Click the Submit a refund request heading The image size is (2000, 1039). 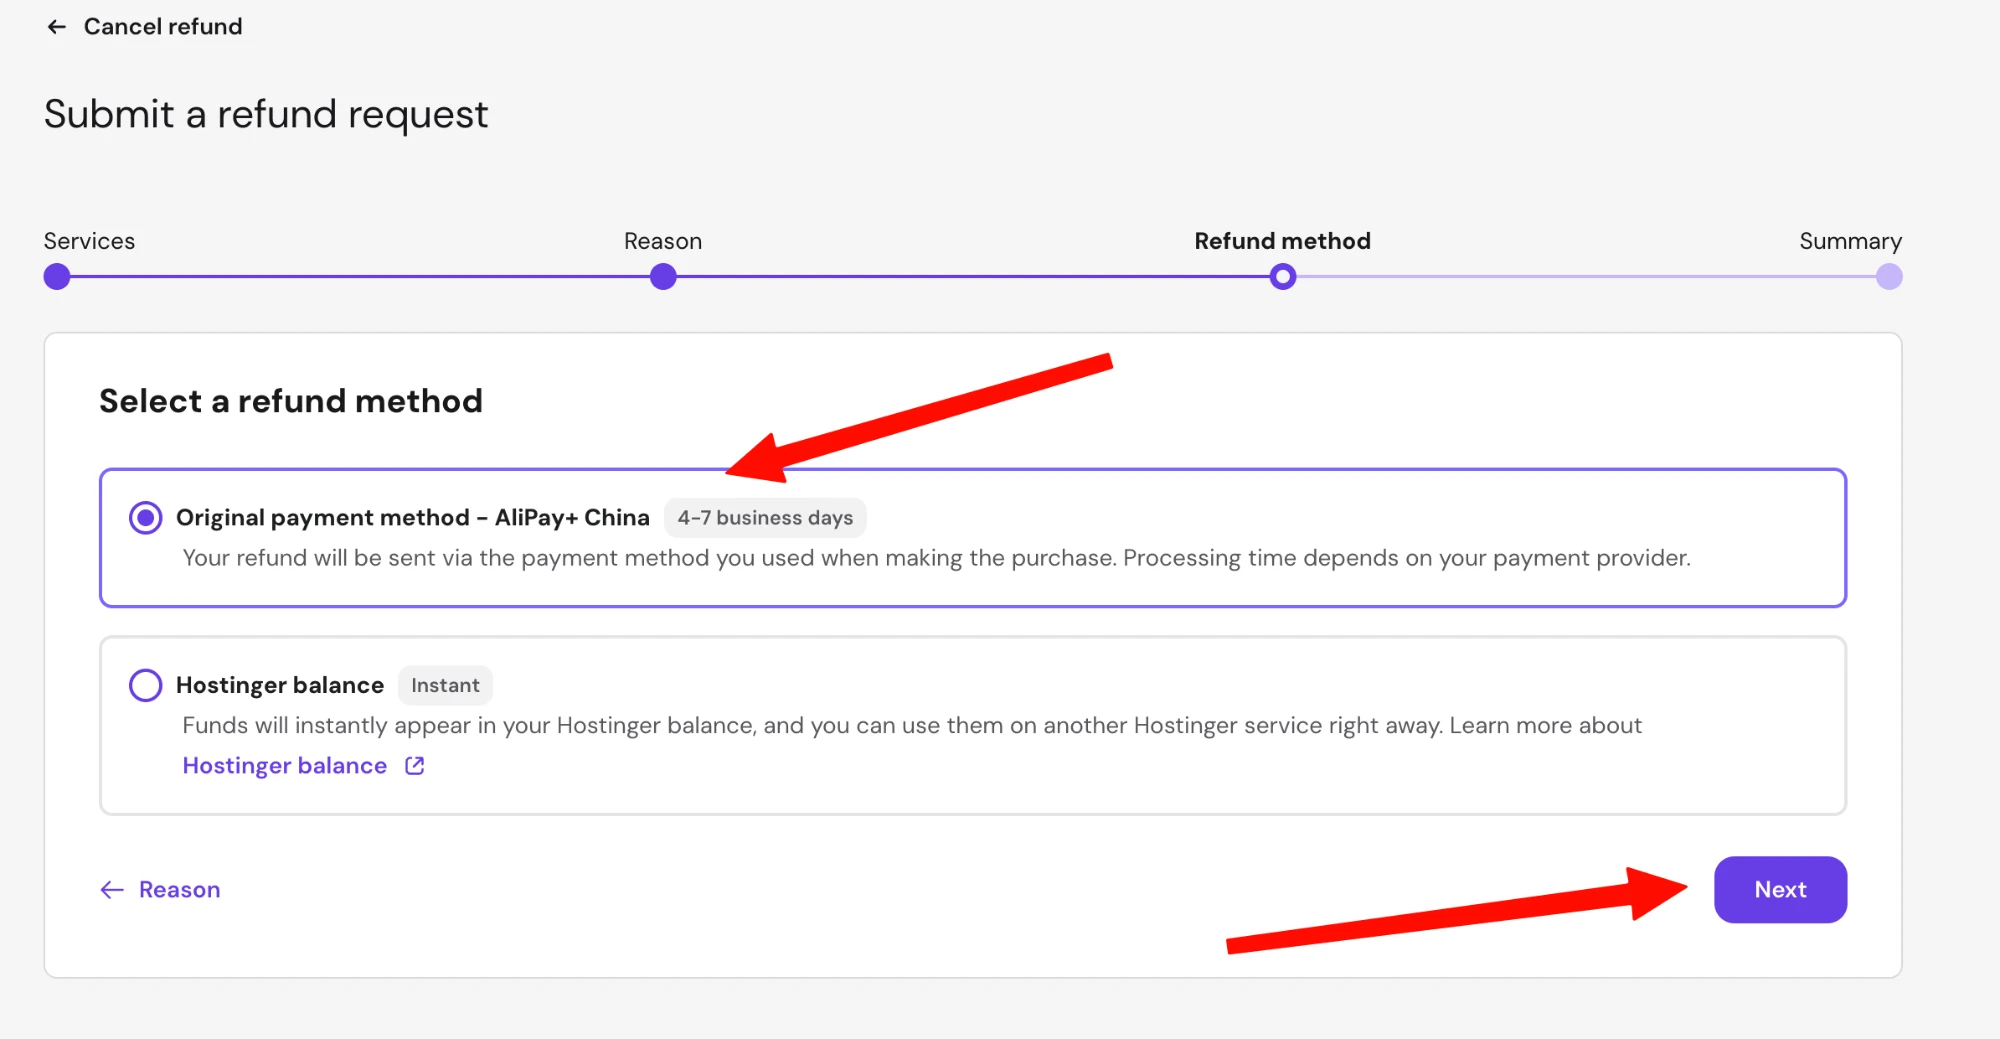(266, 114)
